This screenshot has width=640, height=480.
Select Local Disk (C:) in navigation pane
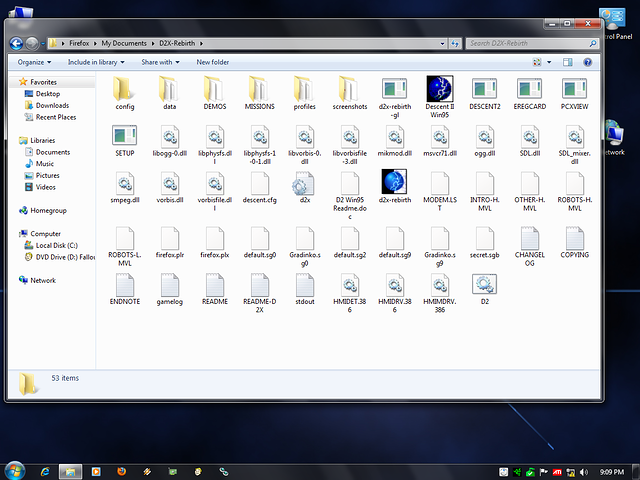click(57, 244)
